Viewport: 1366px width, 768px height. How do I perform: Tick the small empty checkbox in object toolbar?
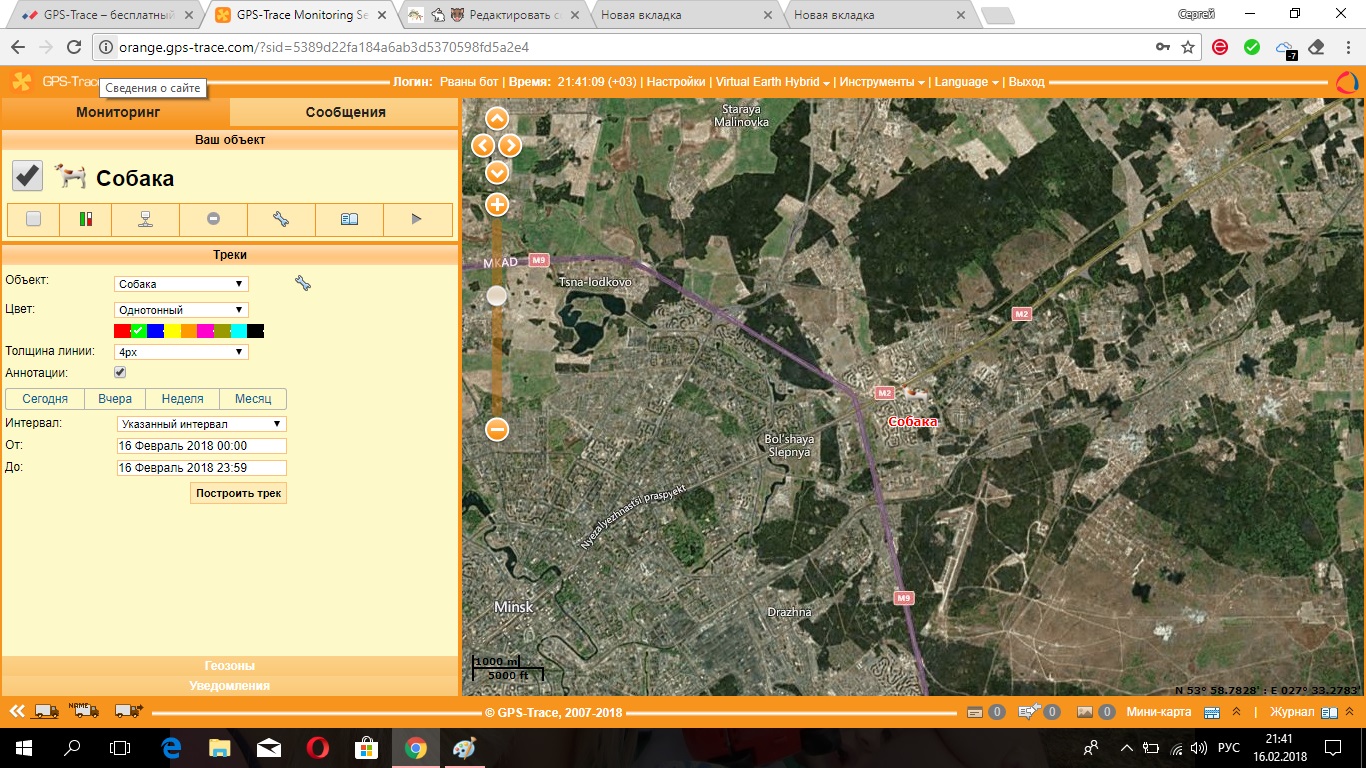coord(34,219)
